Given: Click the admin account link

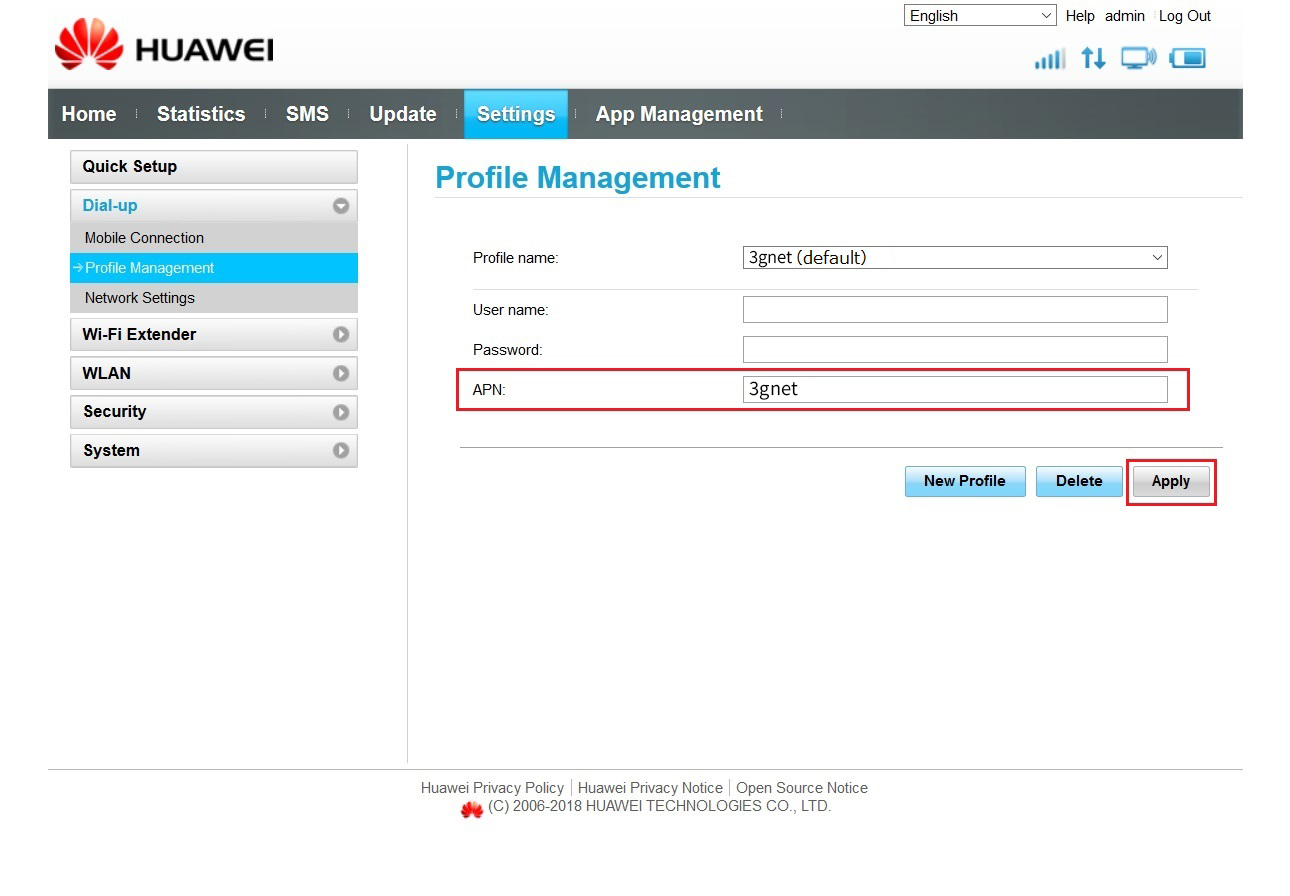Looking at the screenshot, I should click(x=1125, y=16).
